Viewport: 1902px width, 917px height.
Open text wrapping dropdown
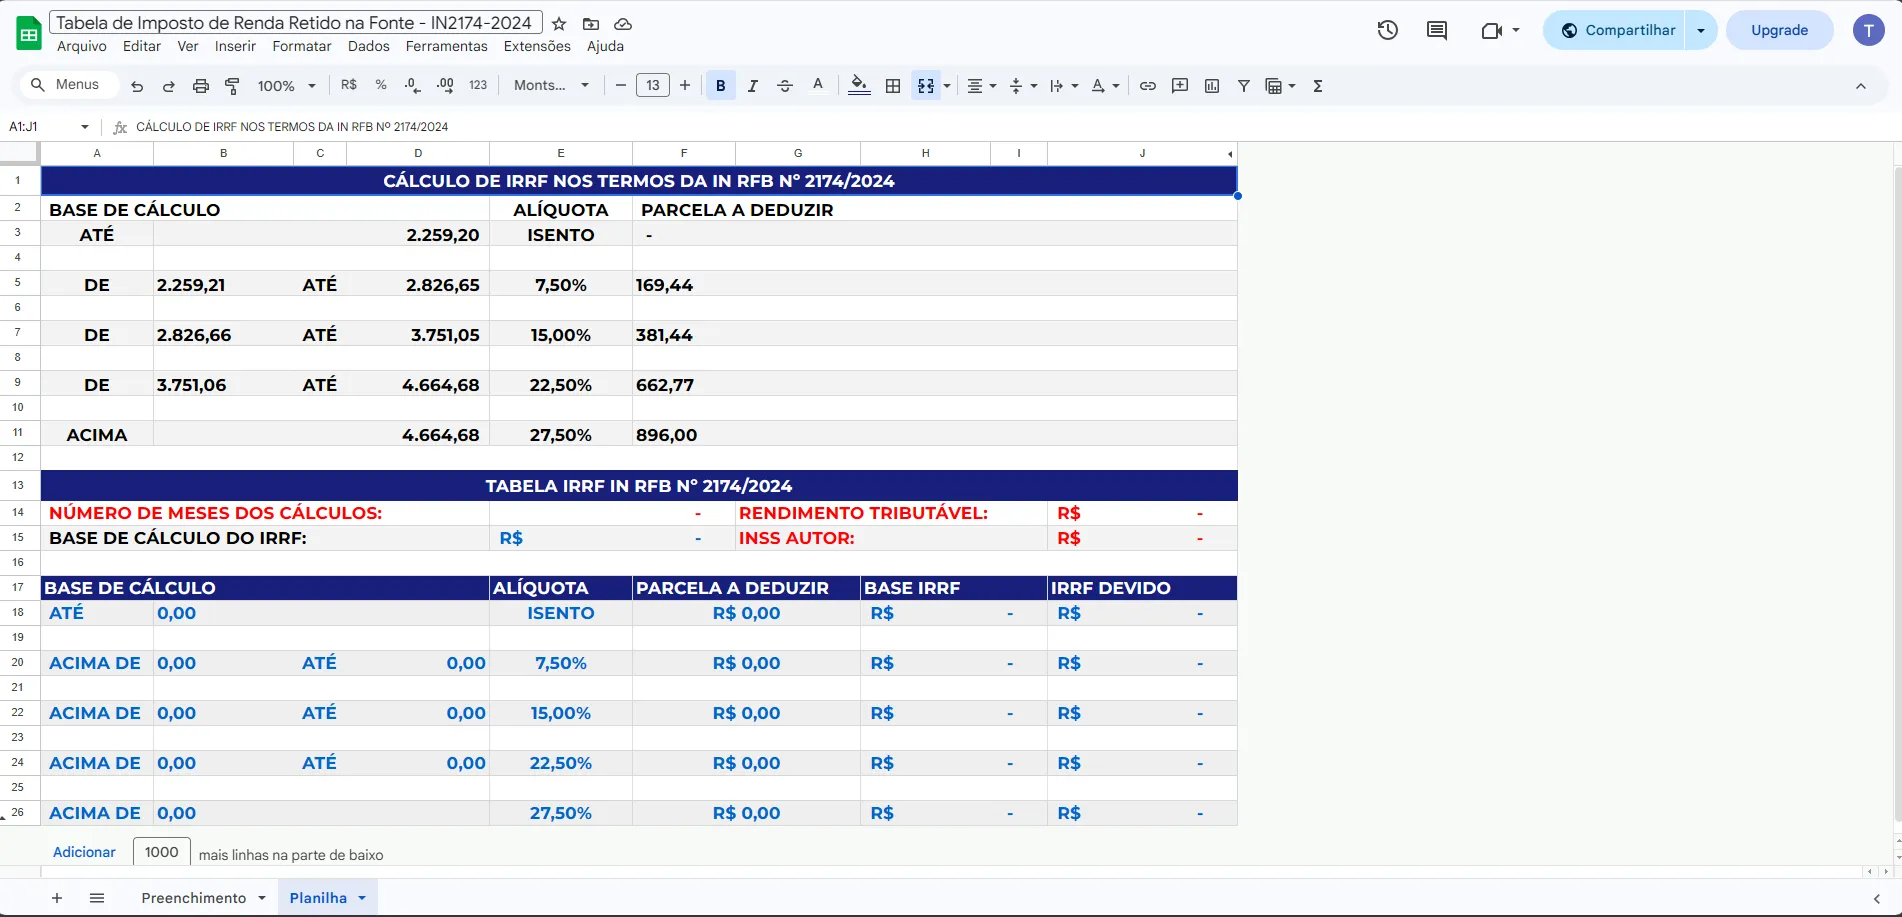(x=1064, y=86)
